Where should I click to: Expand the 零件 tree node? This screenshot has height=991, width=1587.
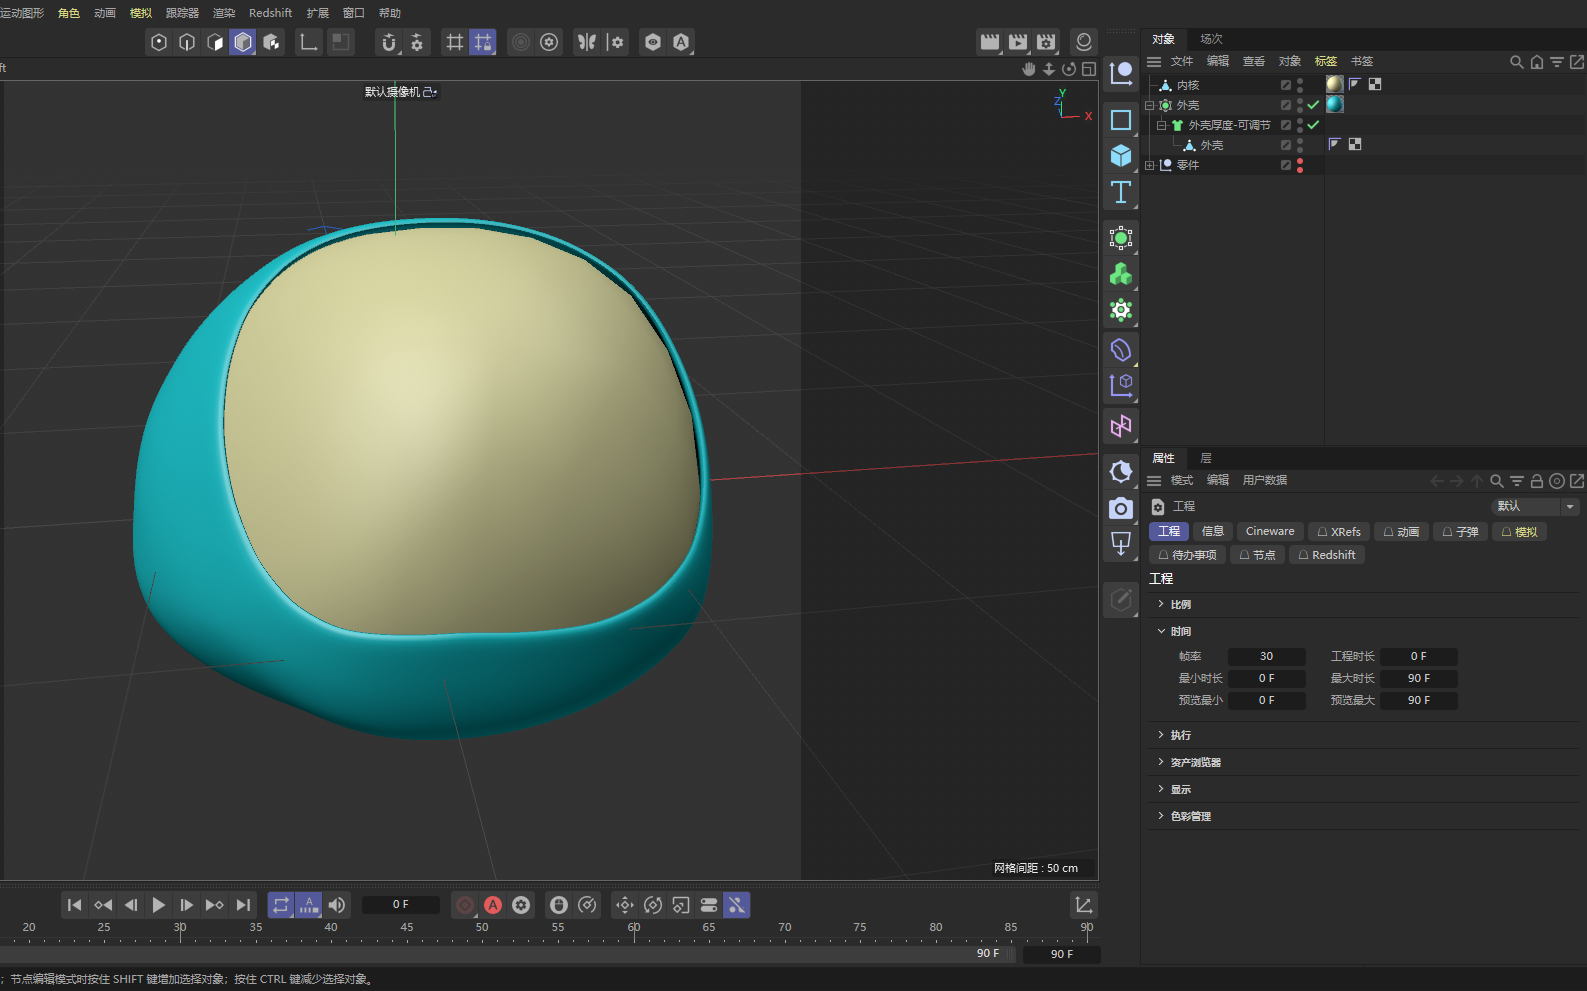point(1150,165)
